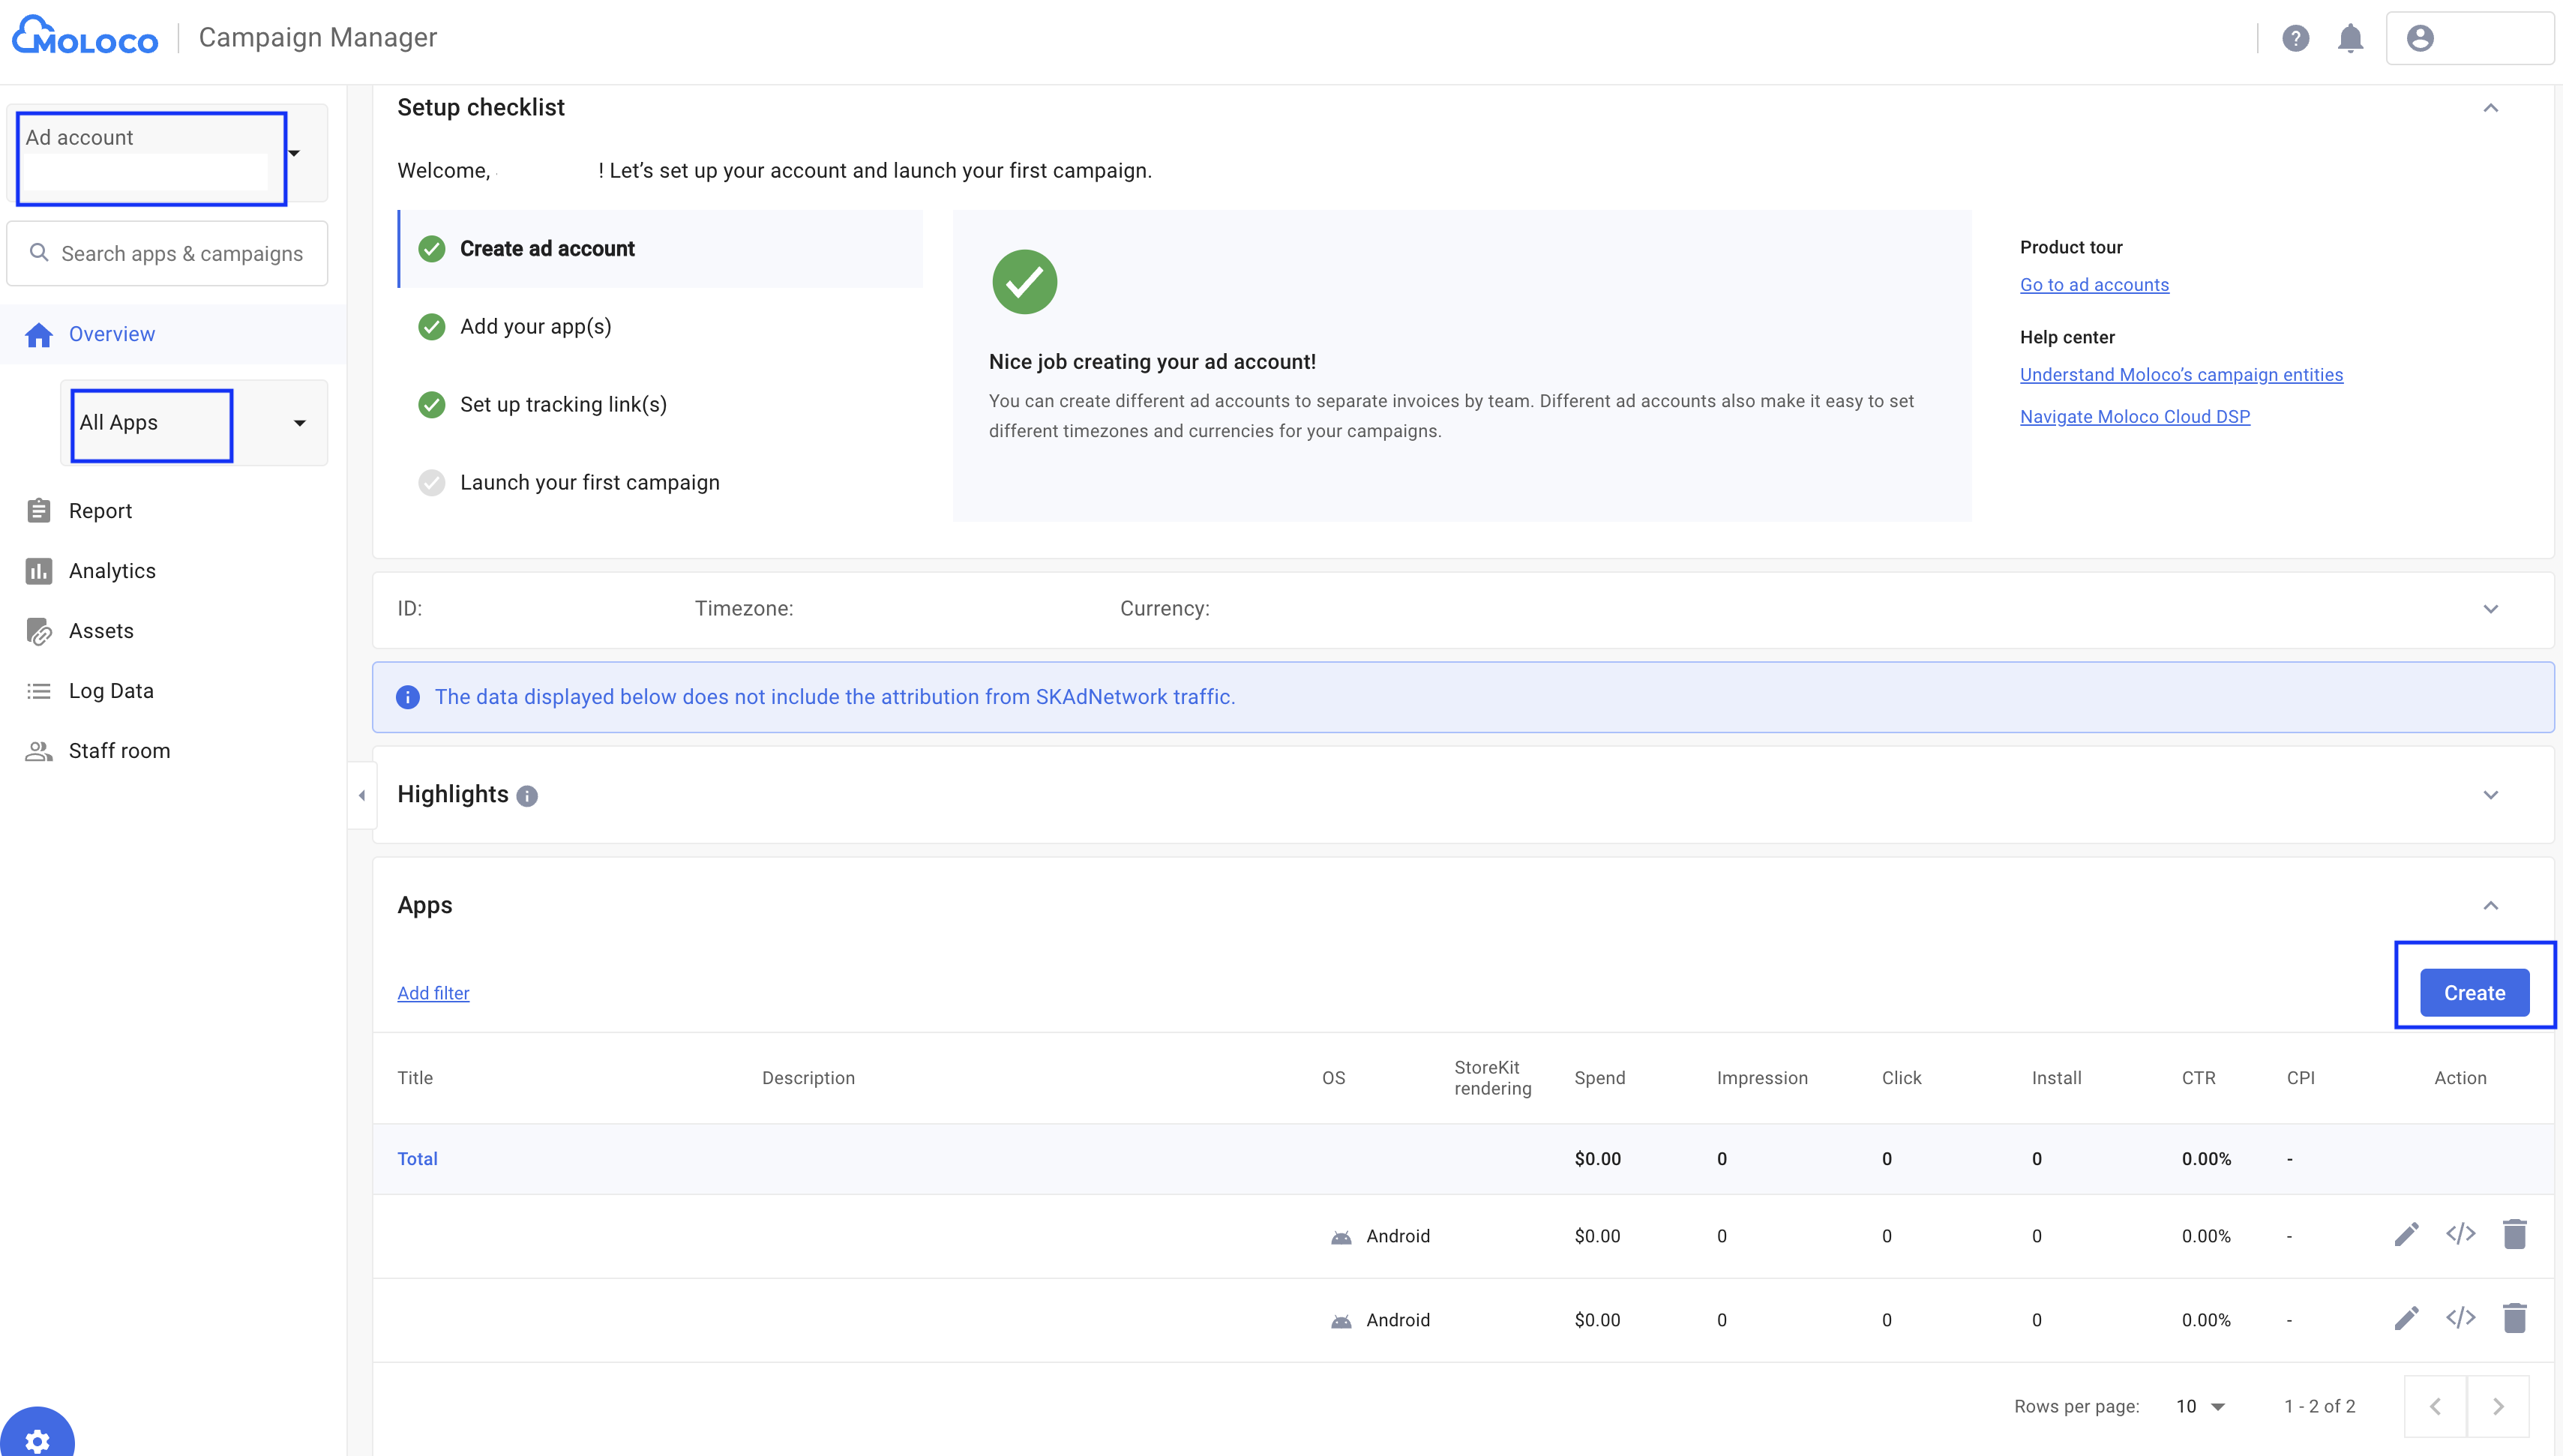Image resolution: width=2563 pixels, height=1456 pixels.
Task: Click the Search apps & campaigns field
Action: [x=181, y=254]
